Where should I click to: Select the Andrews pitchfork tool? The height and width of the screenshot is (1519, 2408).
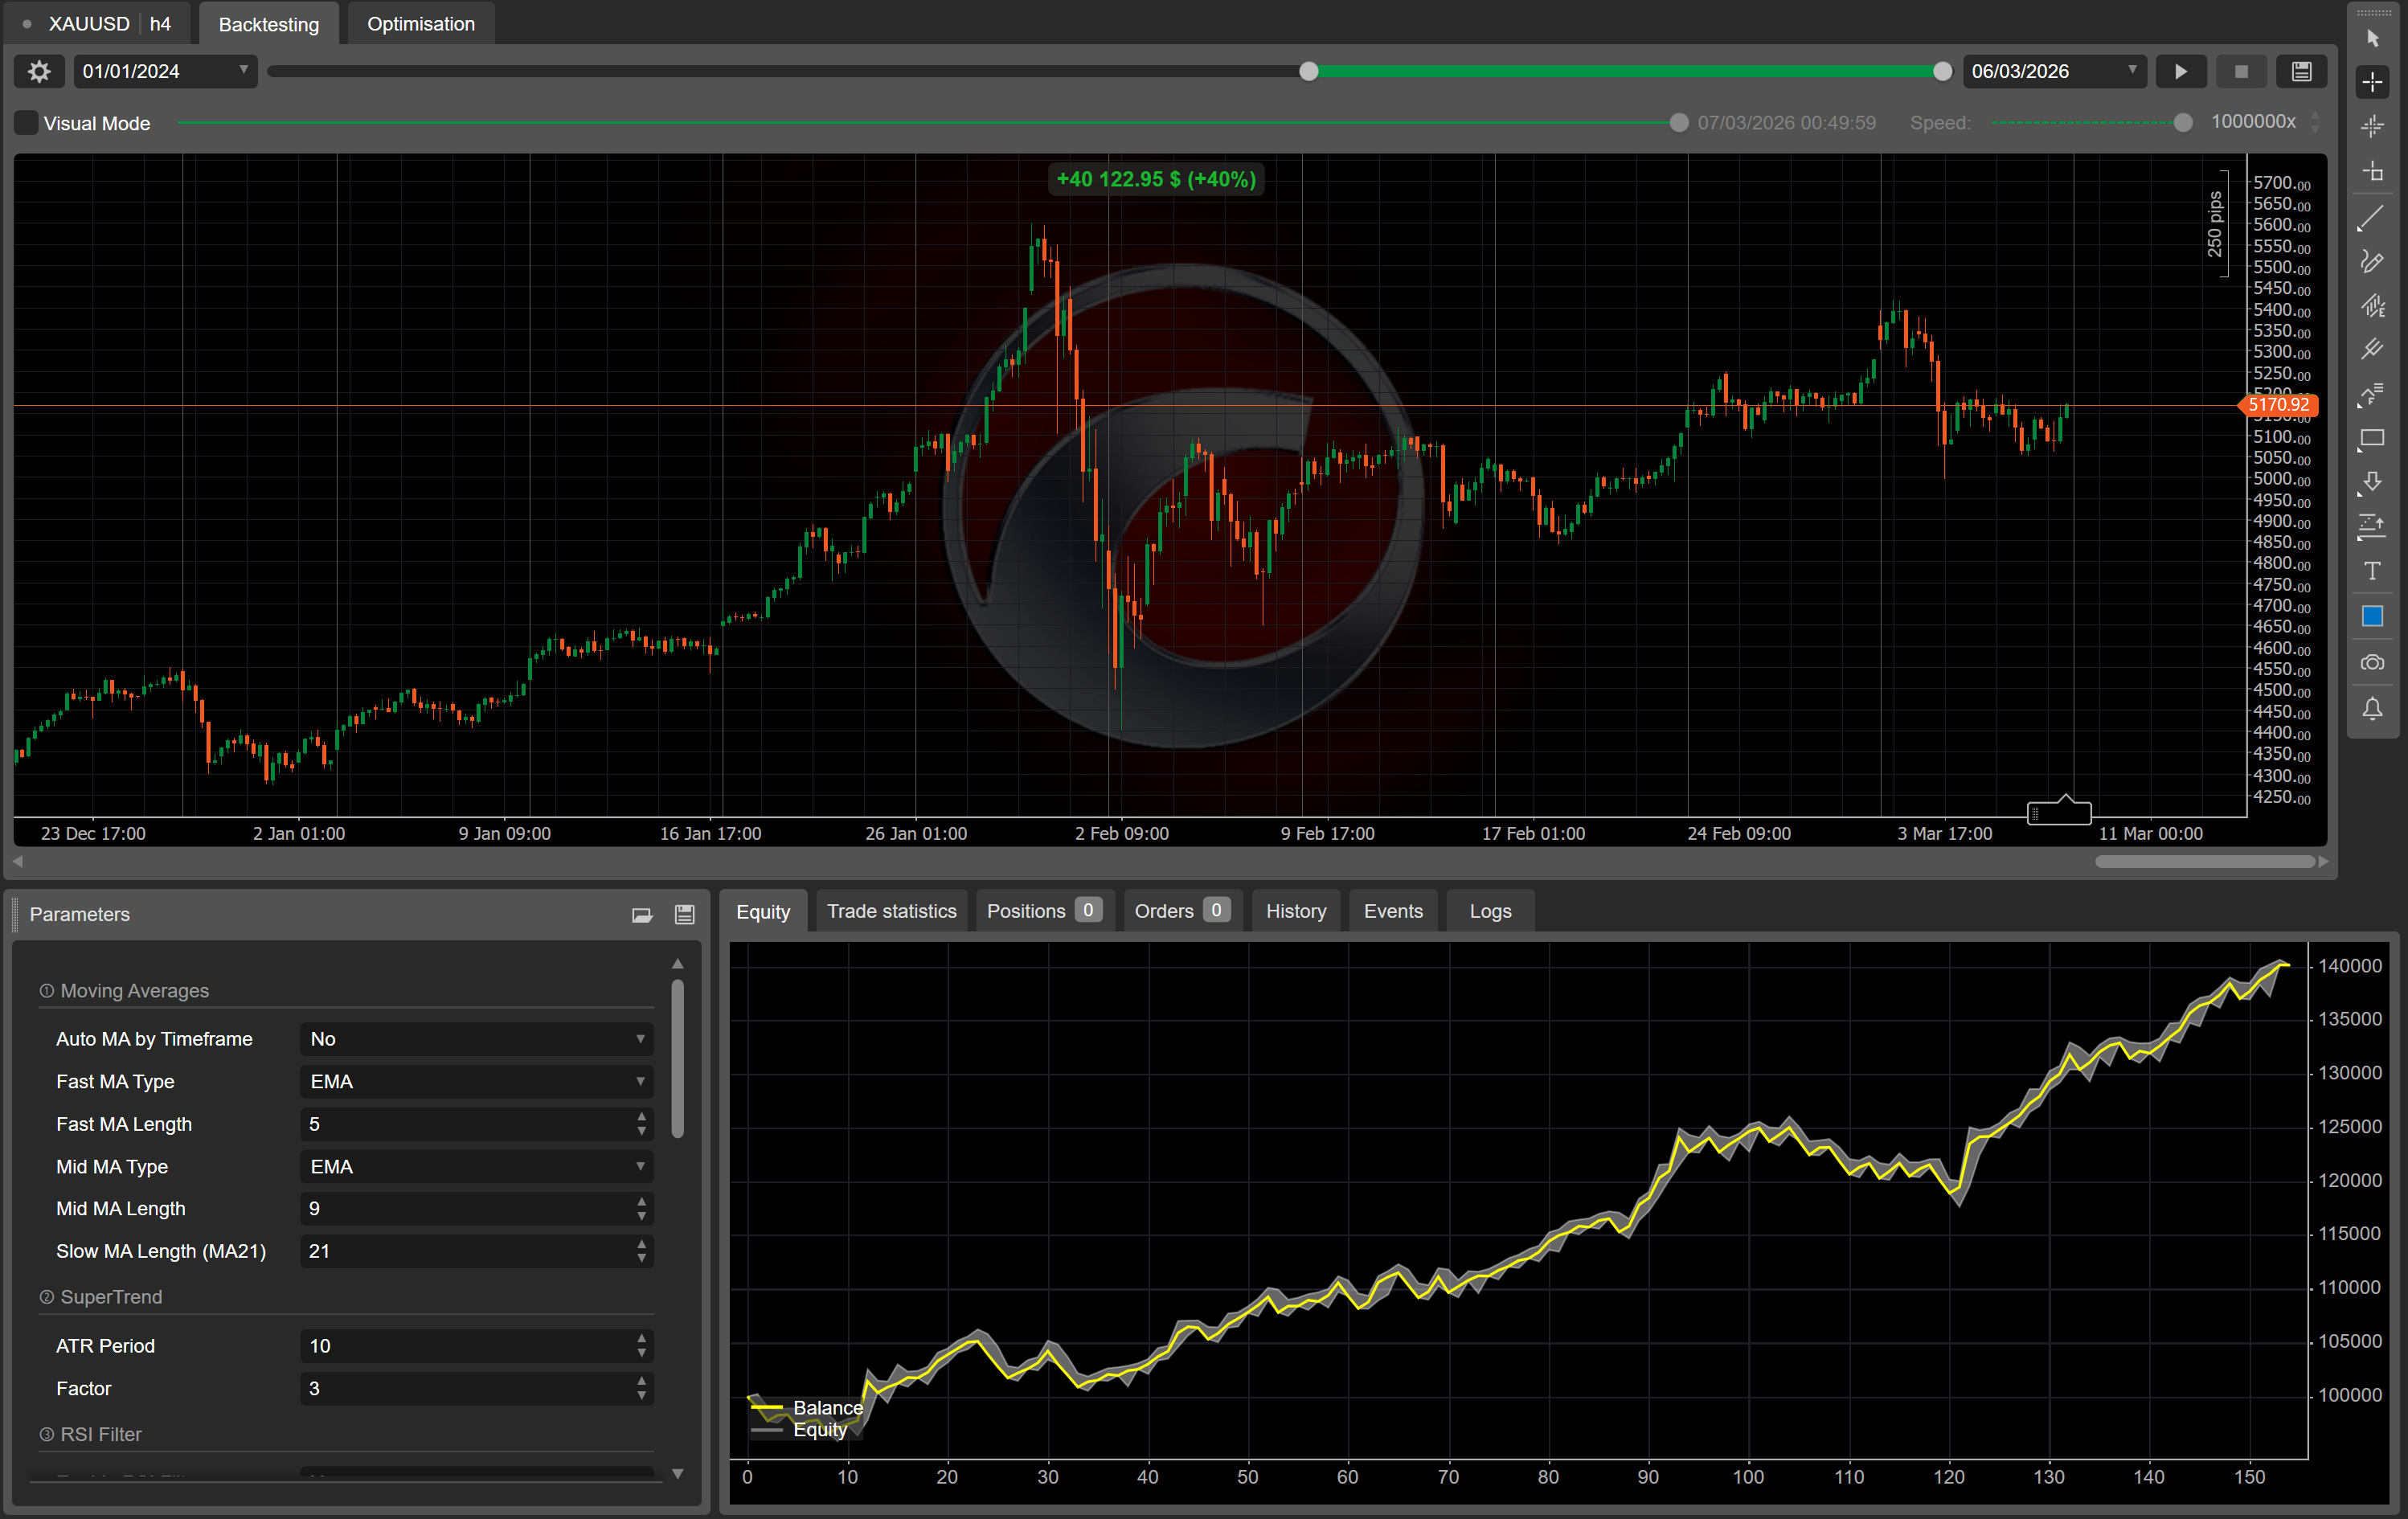[x=2371, y=349]
